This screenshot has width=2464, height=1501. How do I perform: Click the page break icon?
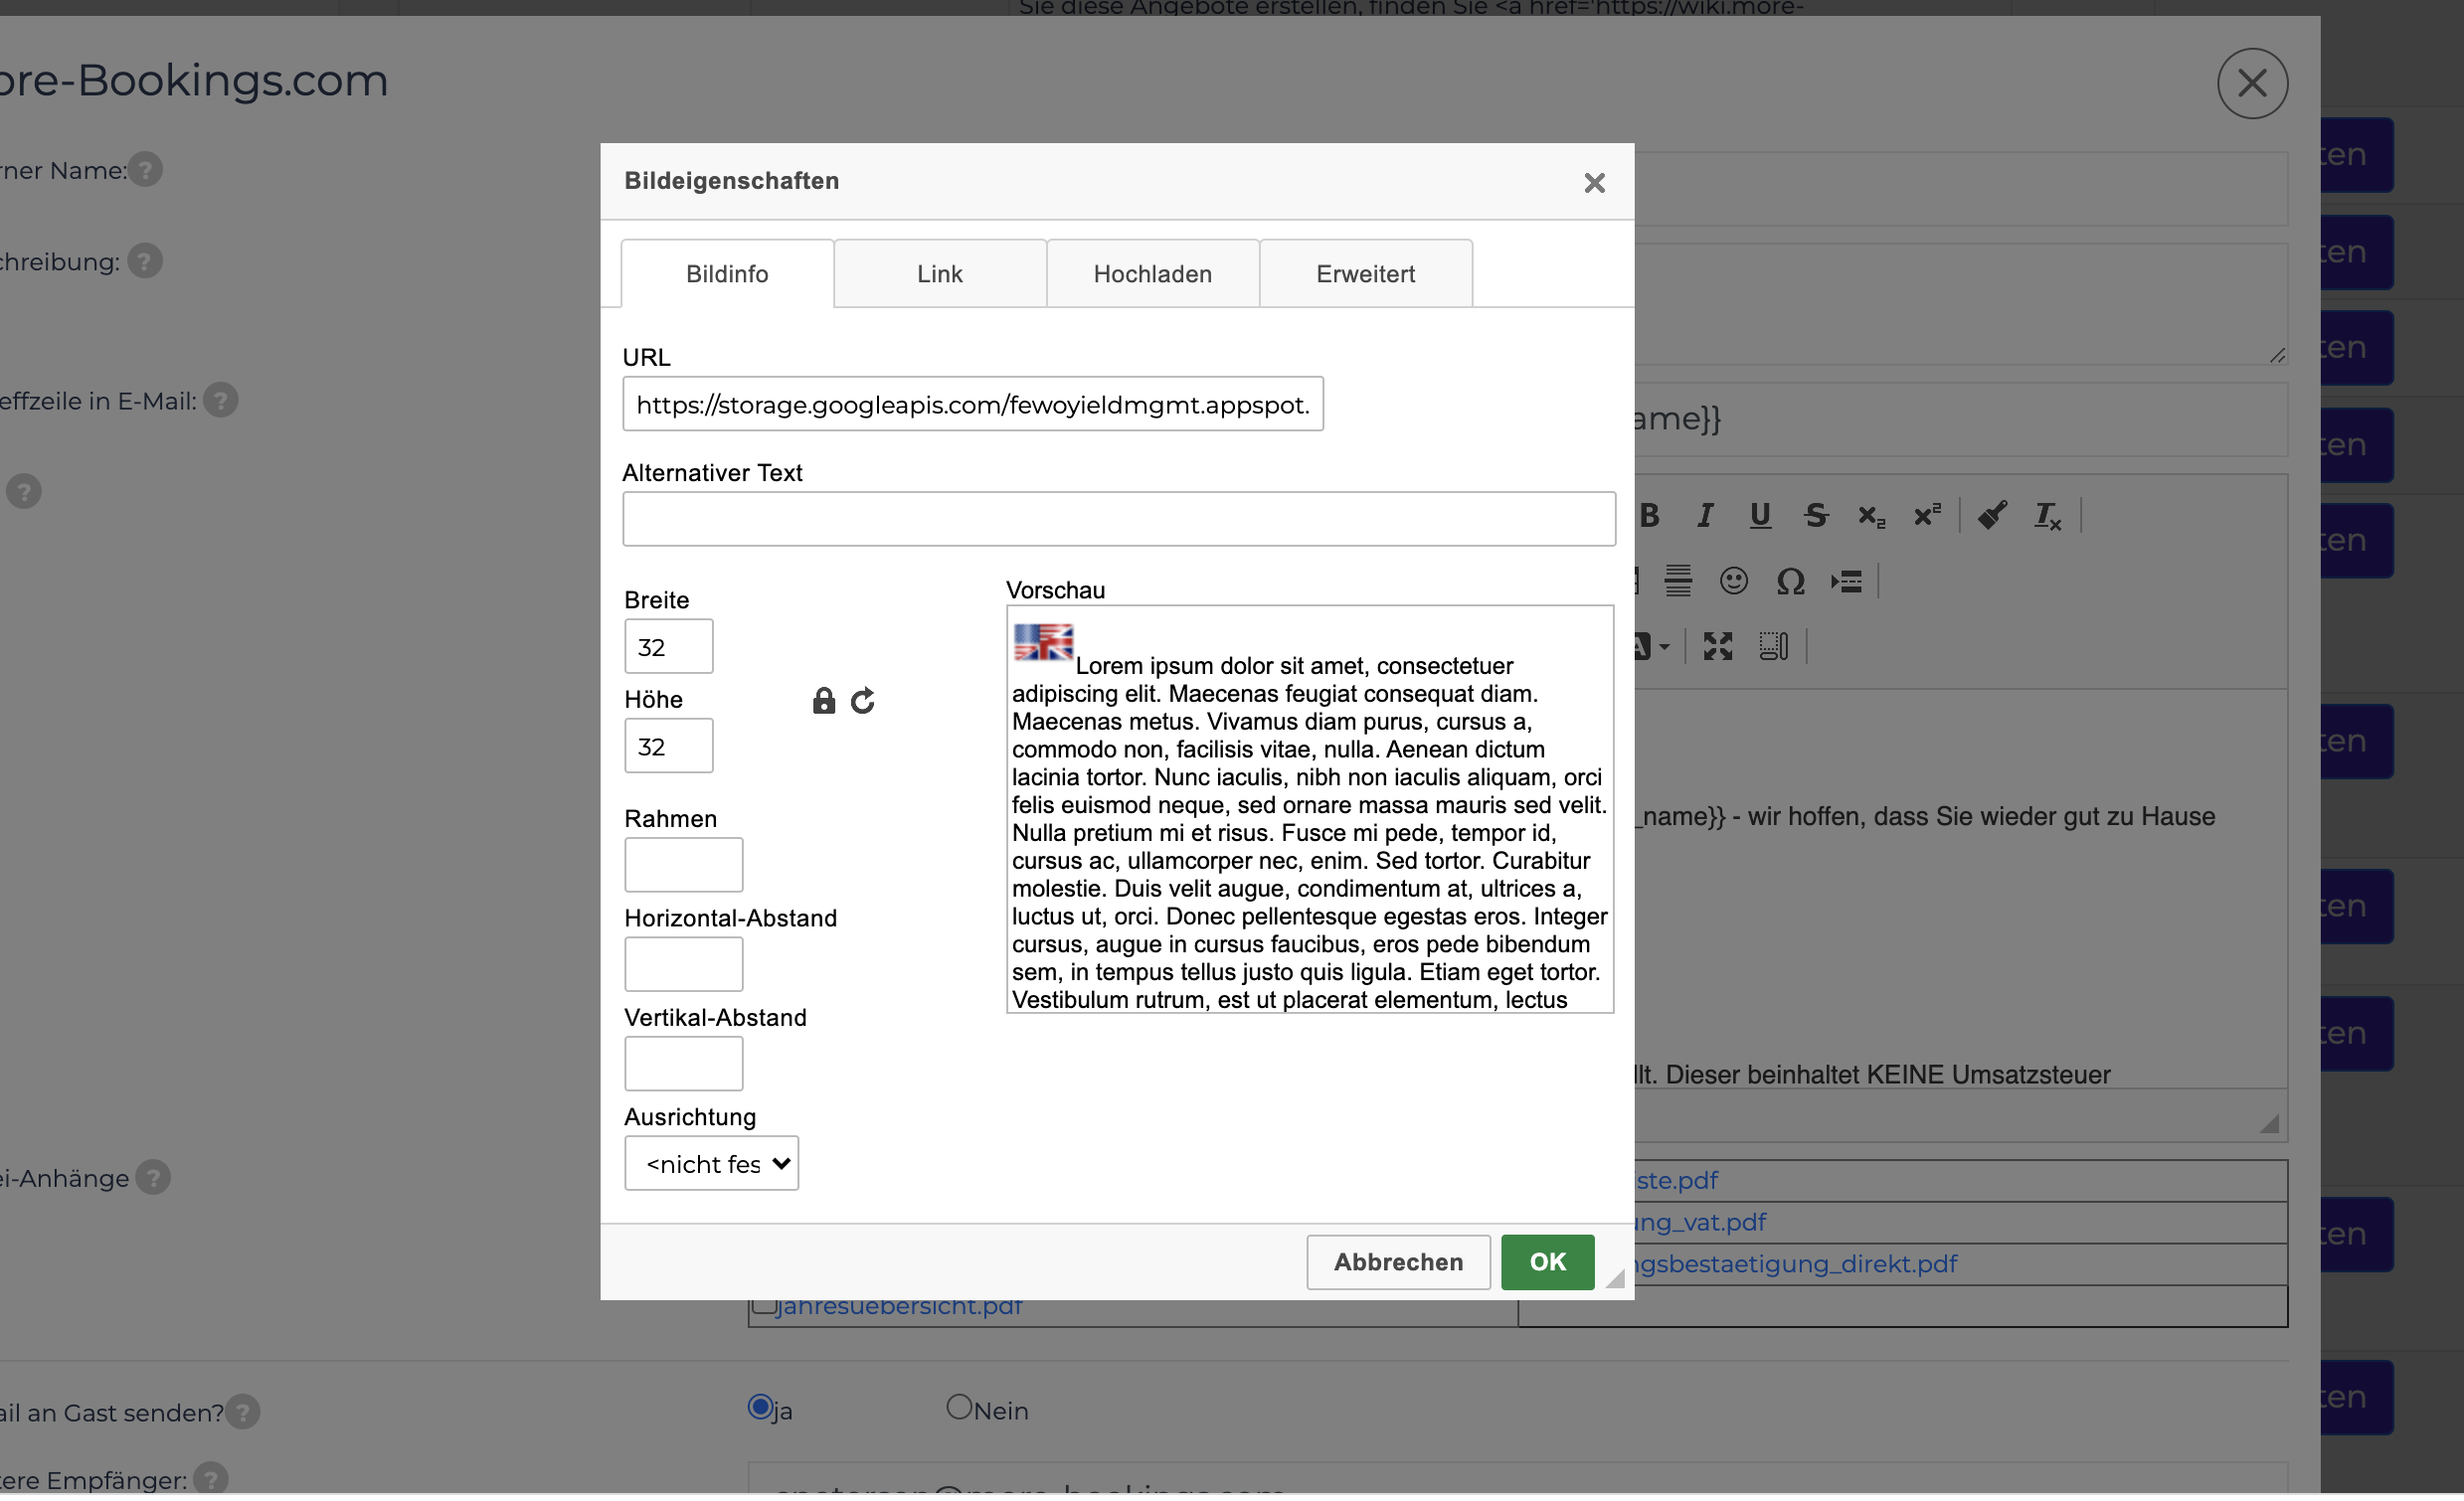1846,581
